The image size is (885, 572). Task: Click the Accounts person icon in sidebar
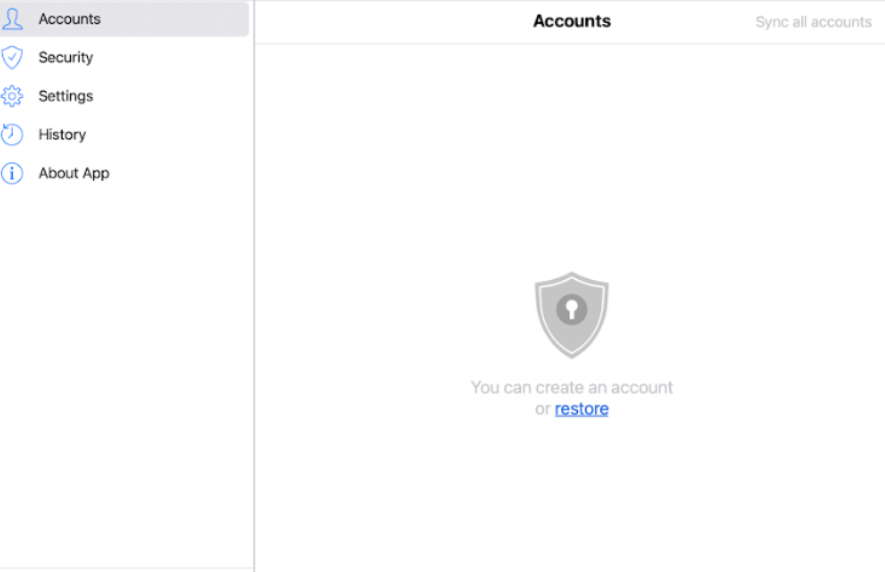[12, 19]
